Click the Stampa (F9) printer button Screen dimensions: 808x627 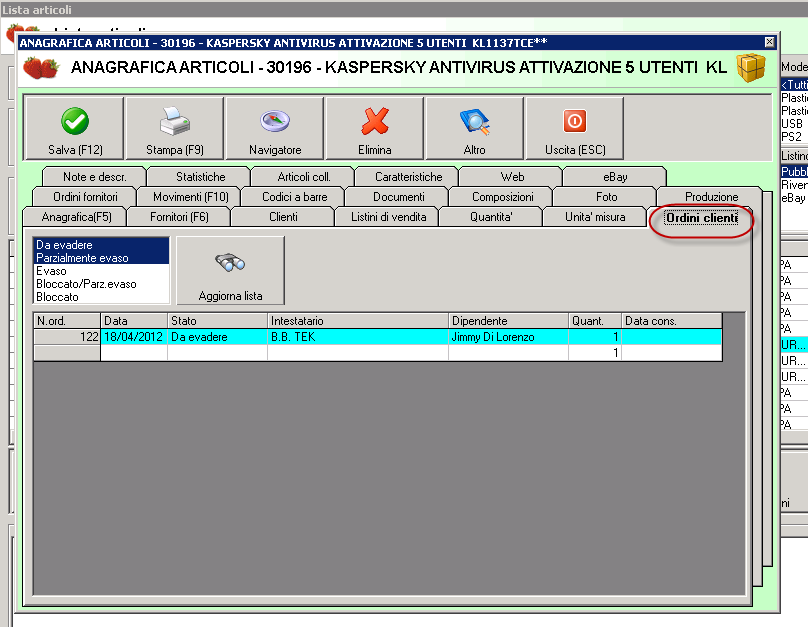(x=175, y=128)
